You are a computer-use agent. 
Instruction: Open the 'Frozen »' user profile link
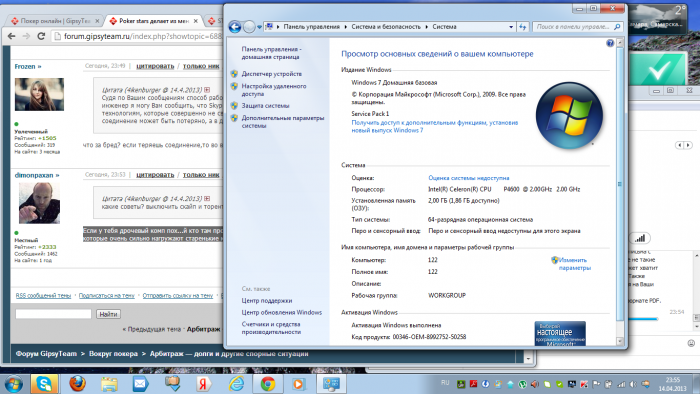pyautogui.click(x=28, y=66)
